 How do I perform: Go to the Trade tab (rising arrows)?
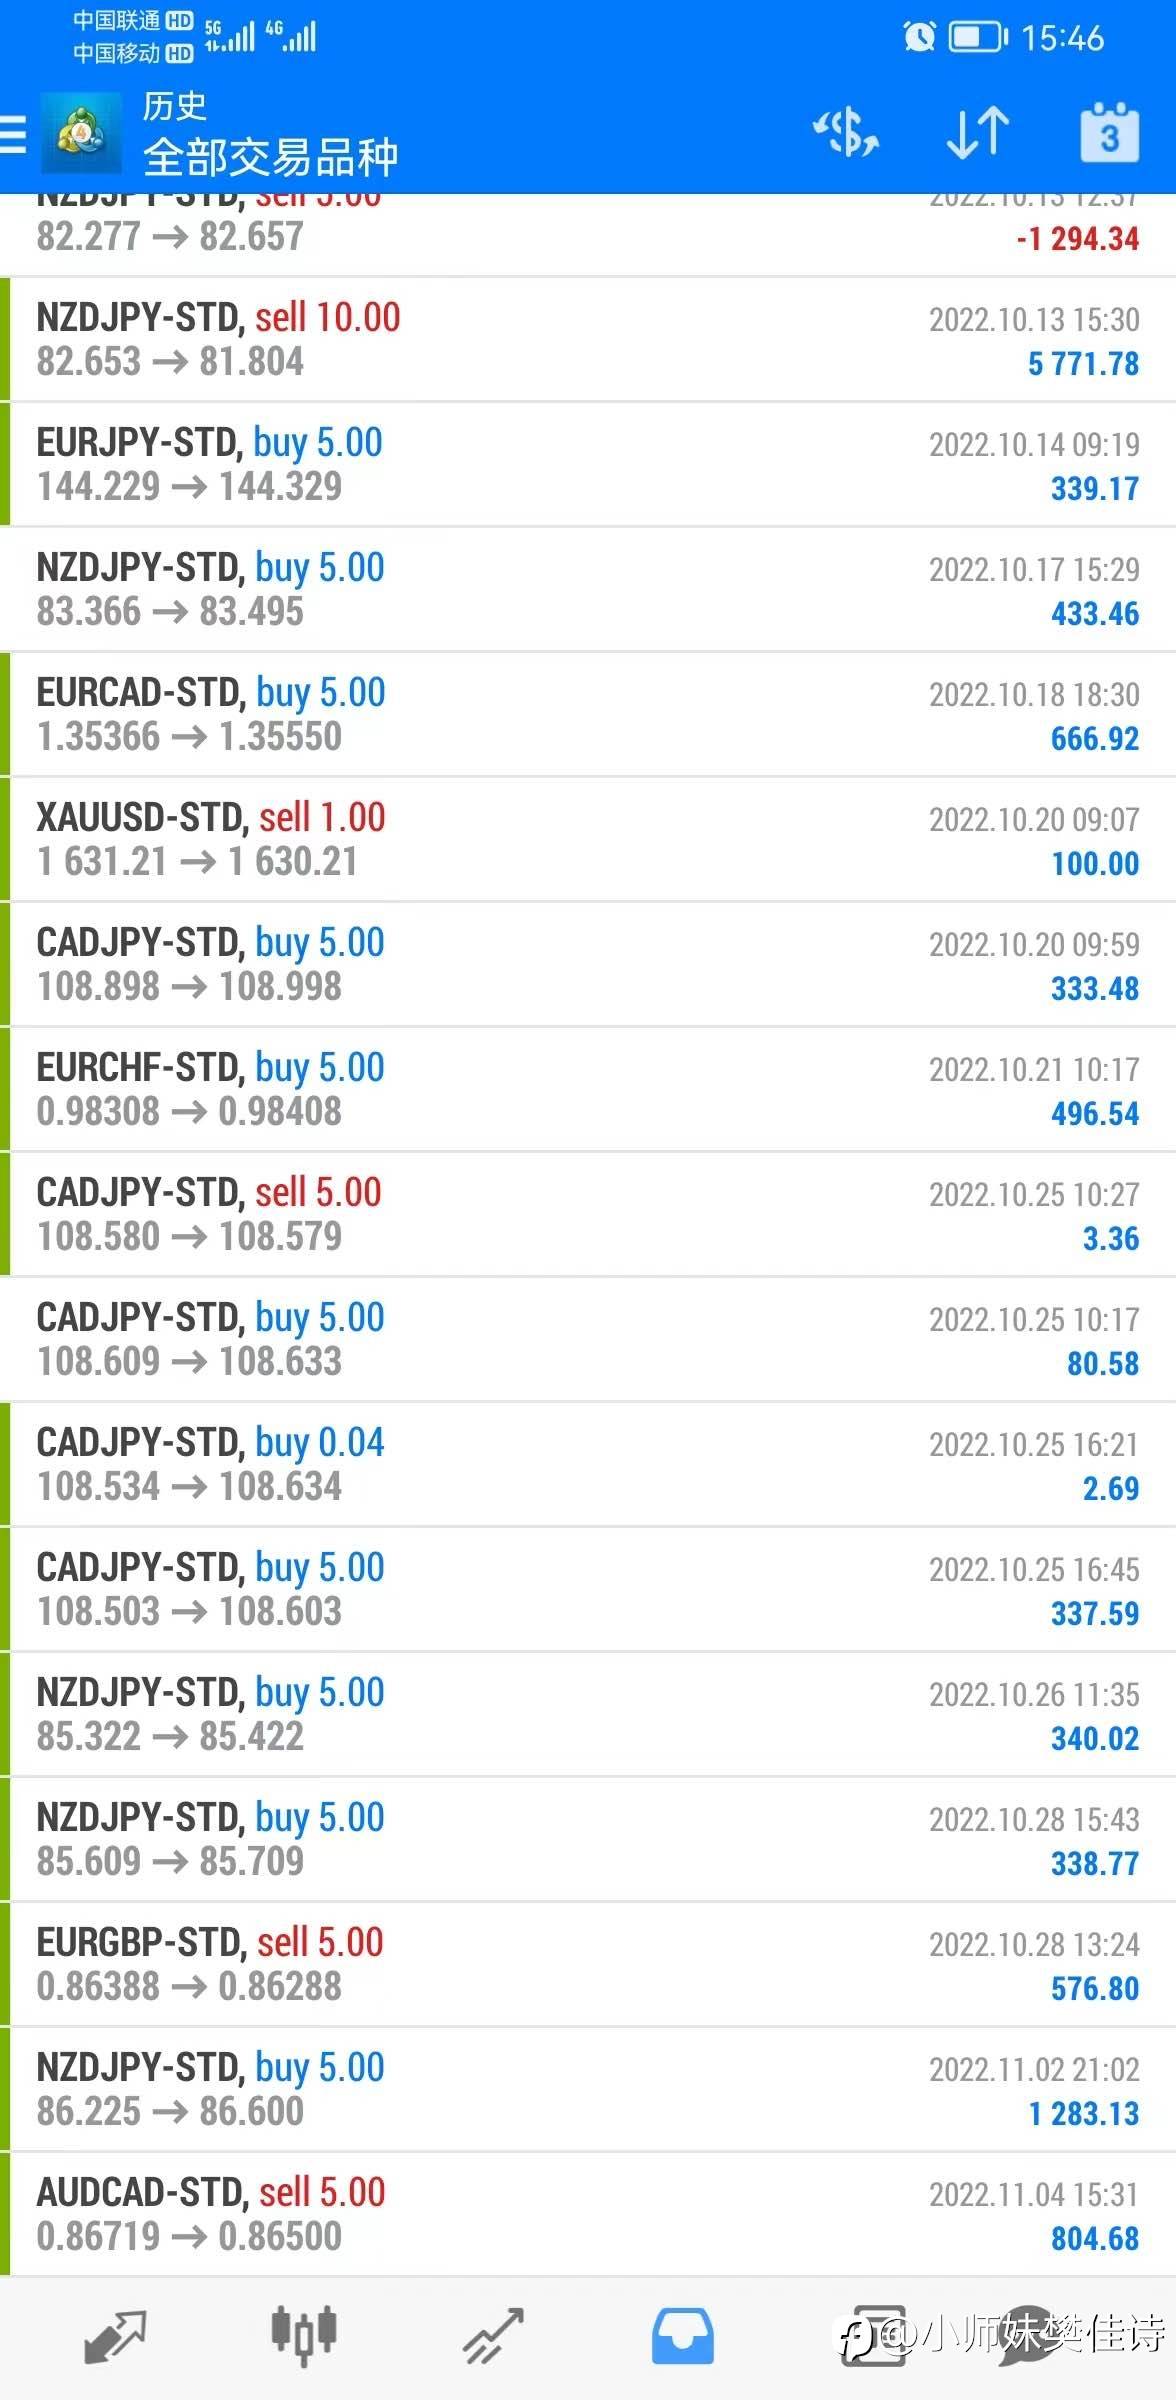[493, 2336]
